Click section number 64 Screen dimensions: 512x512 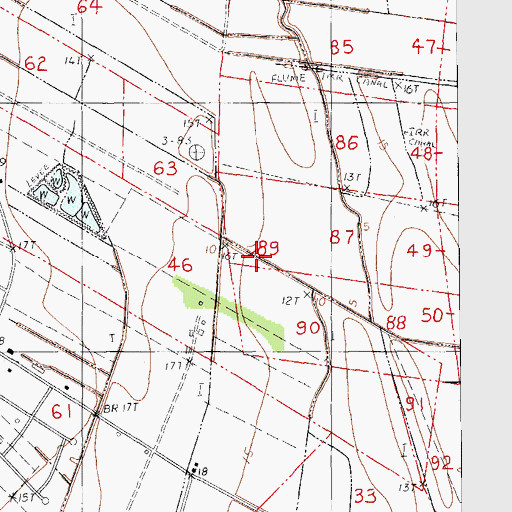tap(89, 6)
